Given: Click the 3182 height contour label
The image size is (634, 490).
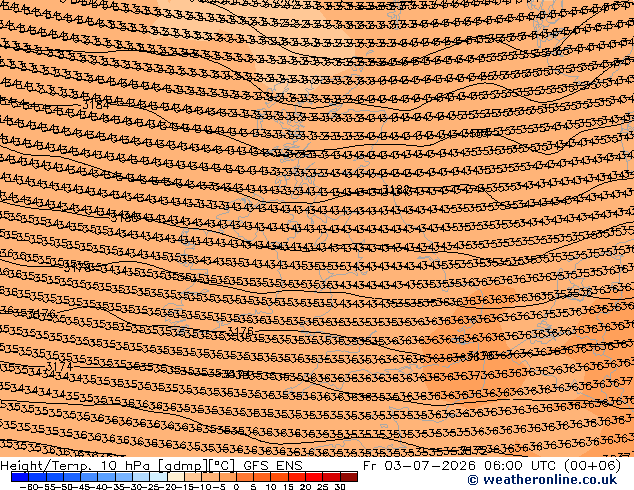Looking at the screenshot, I should point(396,189).
